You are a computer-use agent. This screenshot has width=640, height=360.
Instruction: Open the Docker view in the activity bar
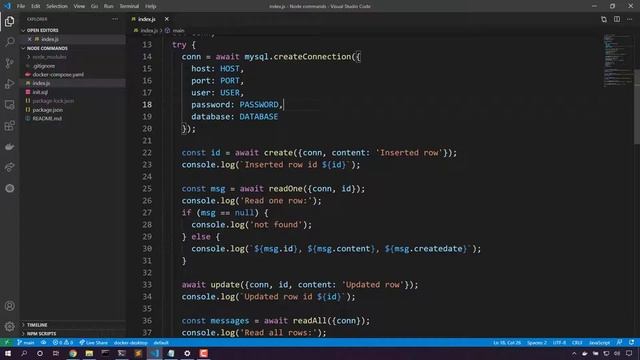(10, 147)
